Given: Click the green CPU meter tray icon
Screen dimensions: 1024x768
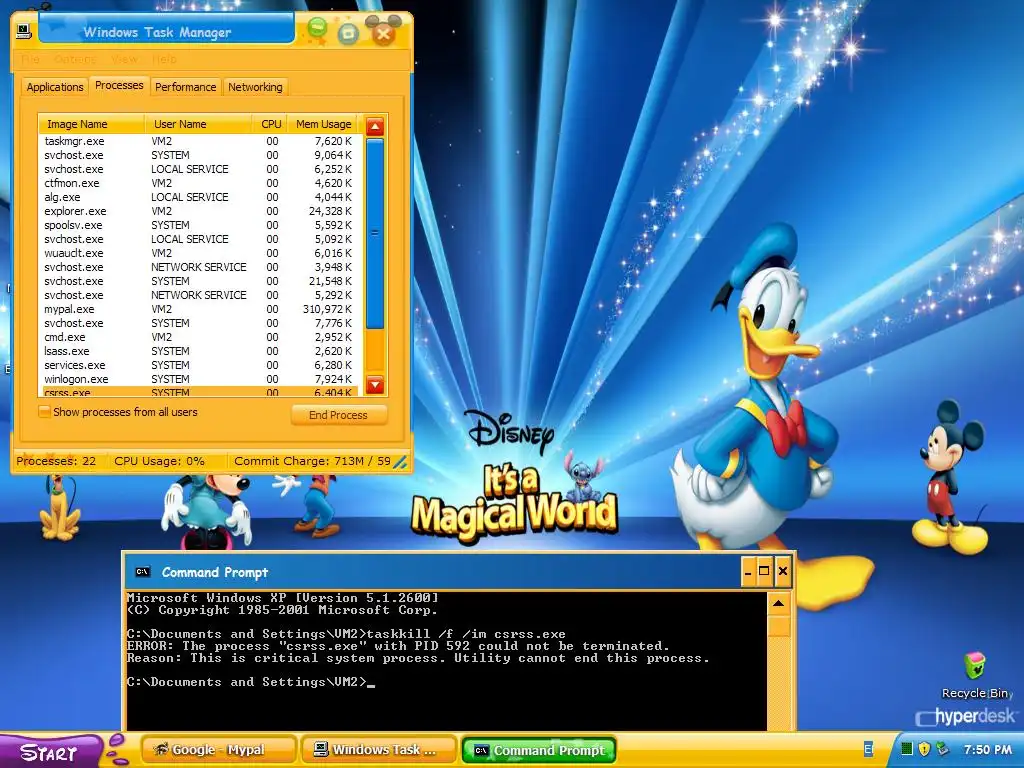Looking at the screenshot, I should (907, 749).
